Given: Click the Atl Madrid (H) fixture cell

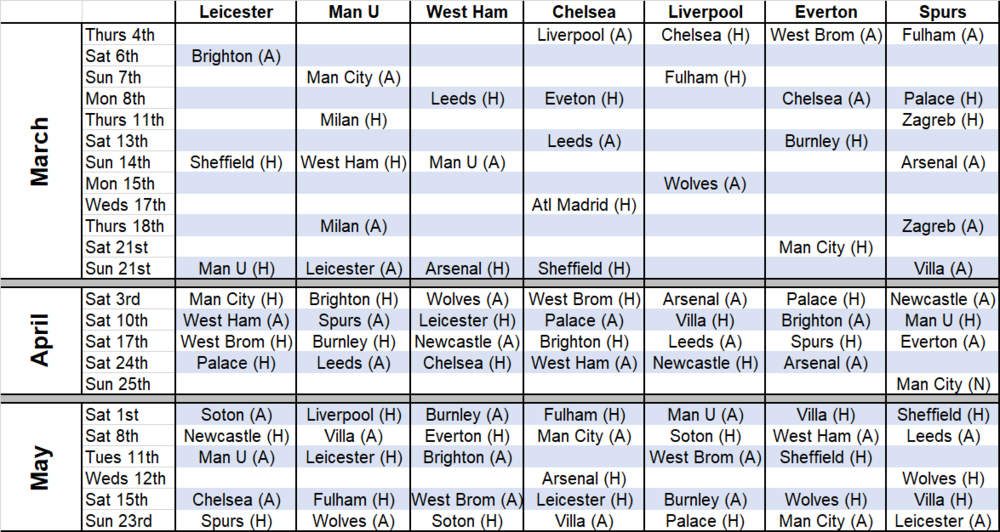Looking at the screenshot, I should tap(584, 205).
